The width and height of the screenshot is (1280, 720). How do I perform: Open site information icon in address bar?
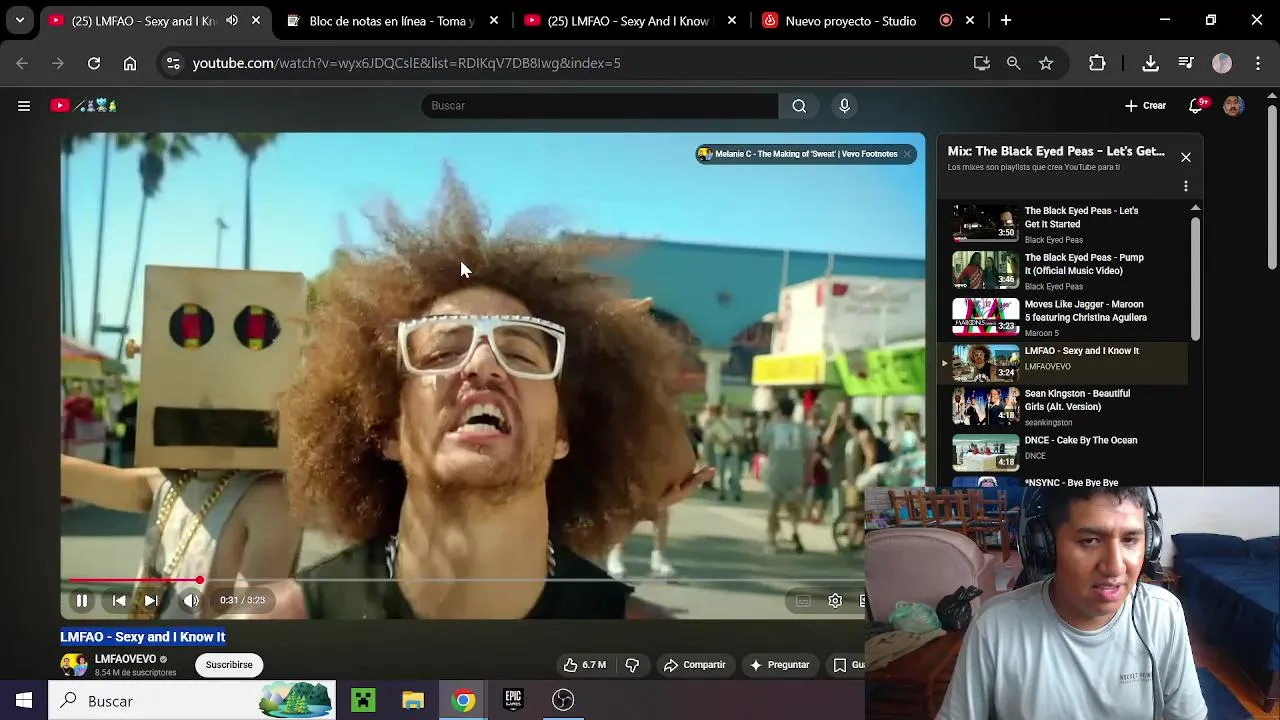pos(173,63)
